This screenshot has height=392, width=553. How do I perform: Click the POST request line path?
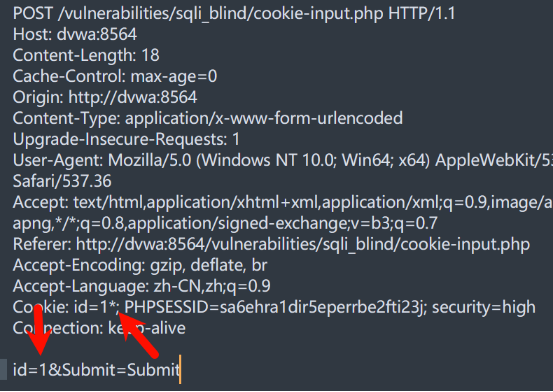(x=220, y=14)
